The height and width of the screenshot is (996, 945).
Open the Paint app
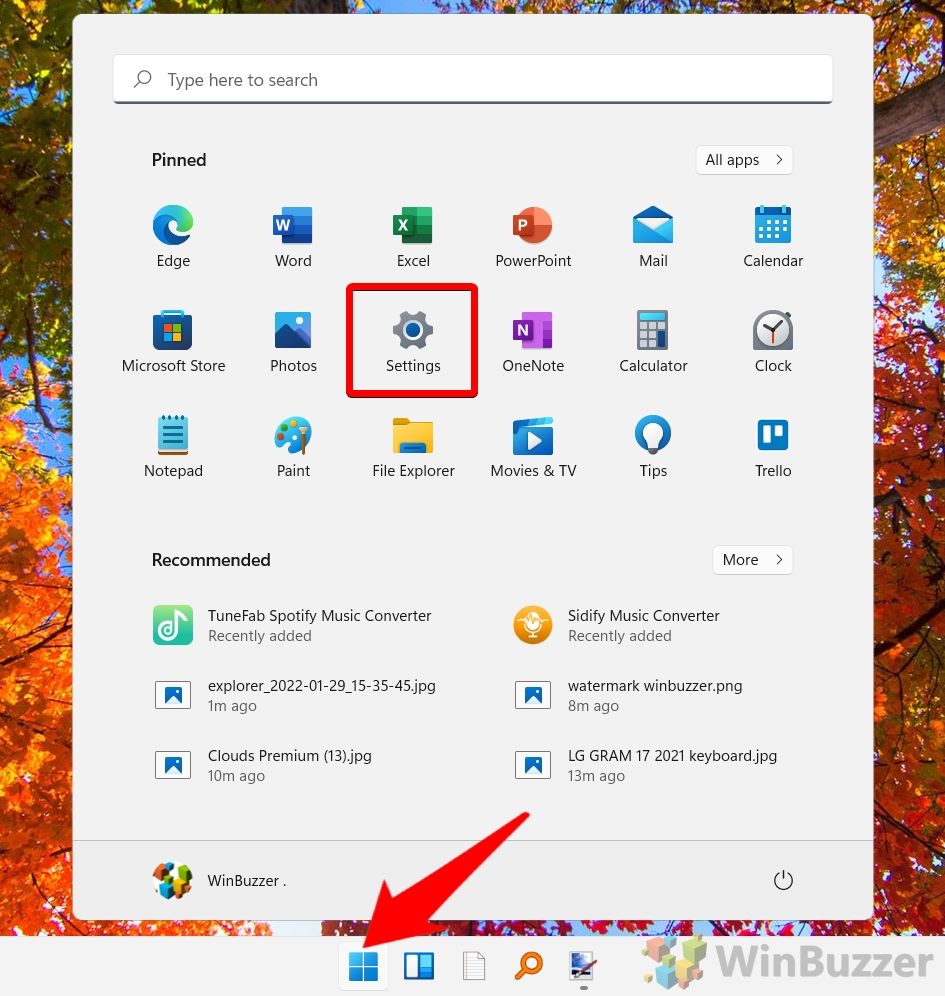tap(293, 446)
